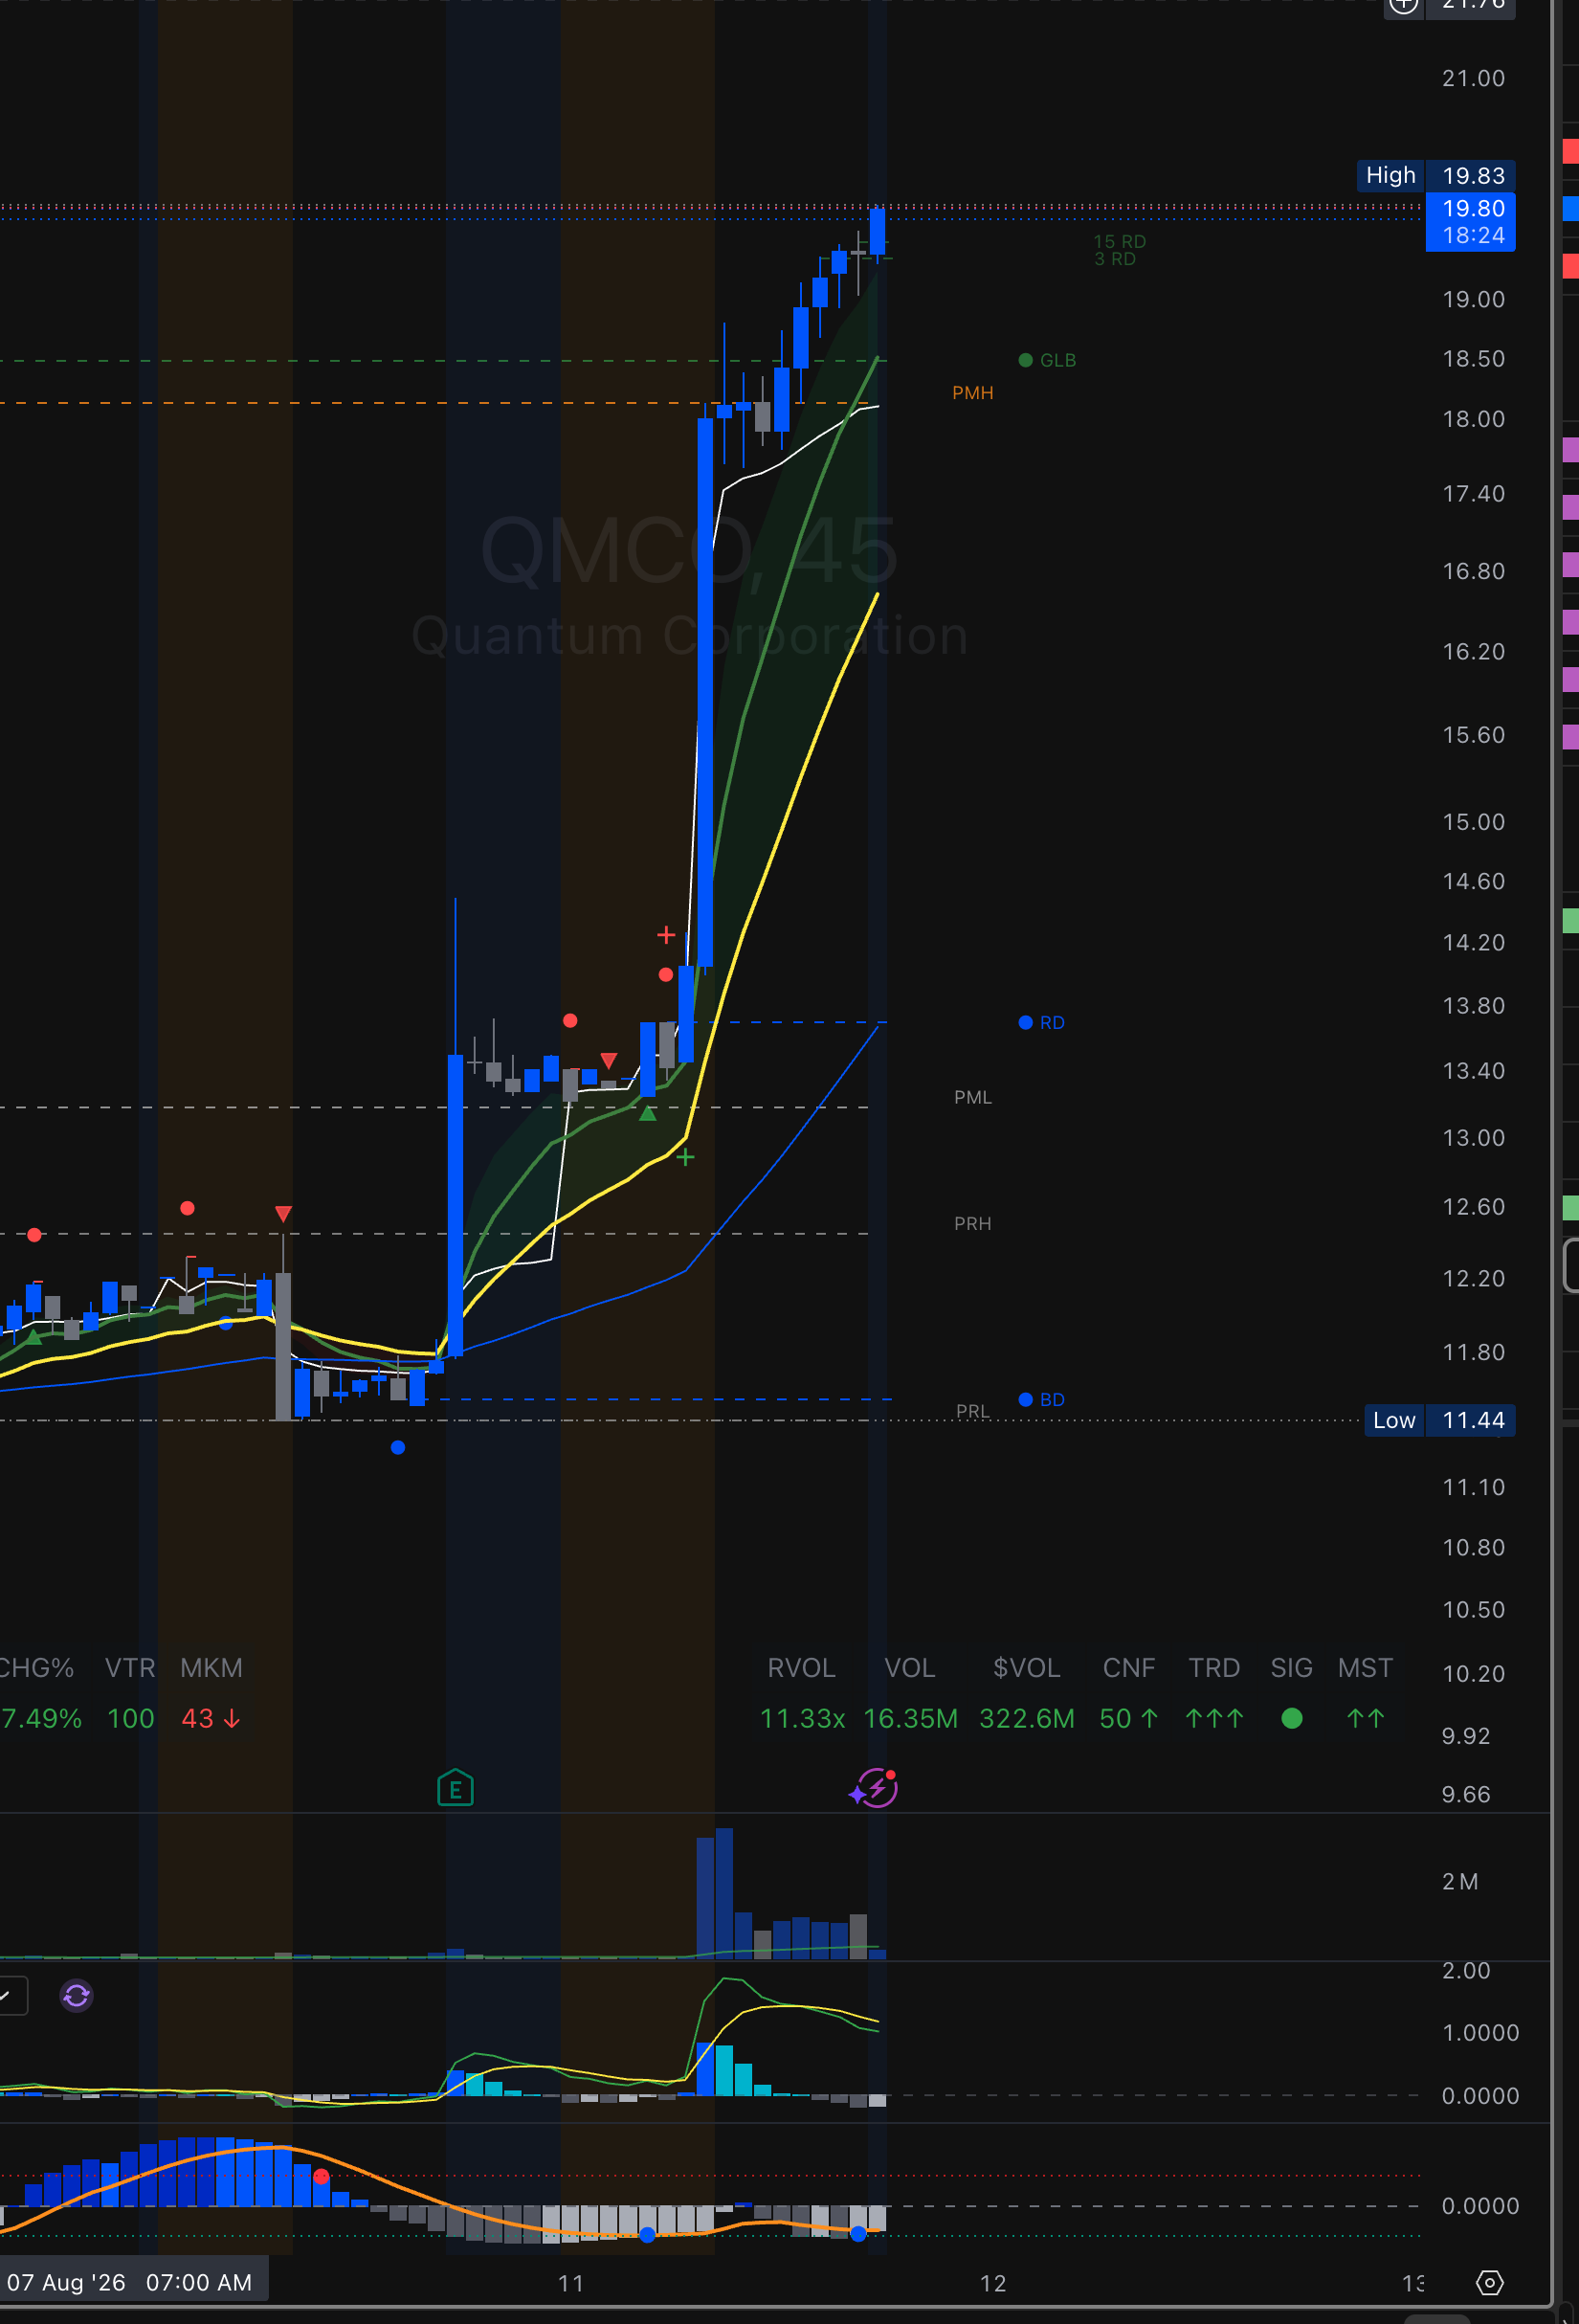Screen dimensions: 1579x2324
Task: Click the blue dot below PRL line
Action: 398,1447
